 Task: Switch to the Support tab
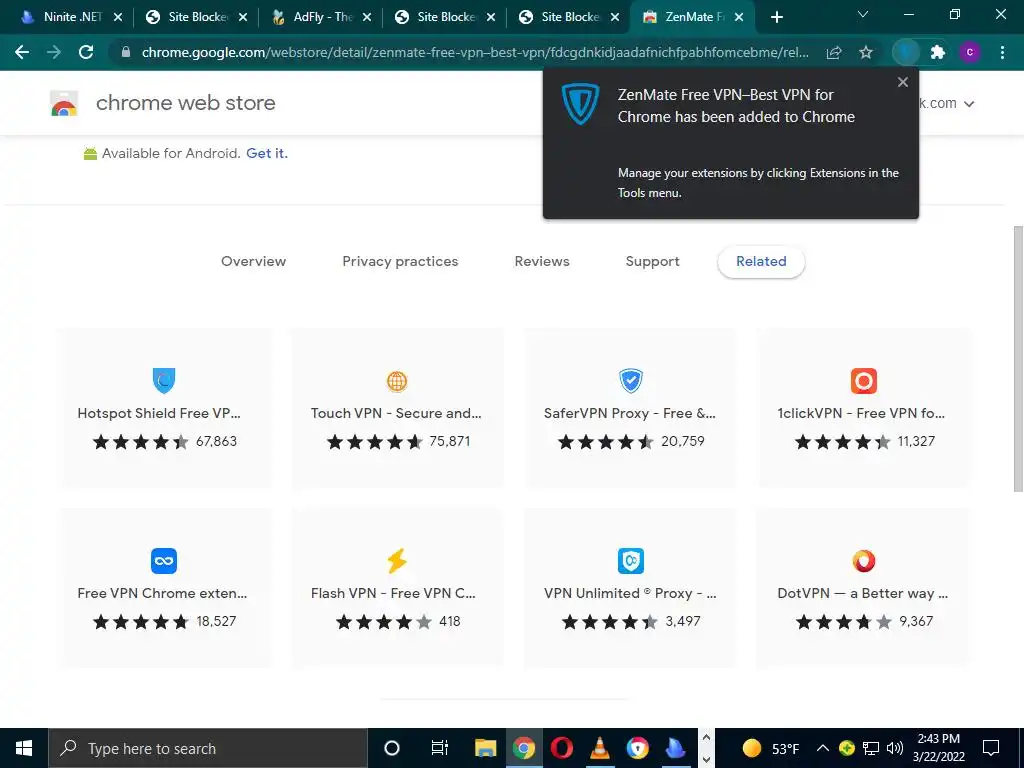click(x=652, y=261)
